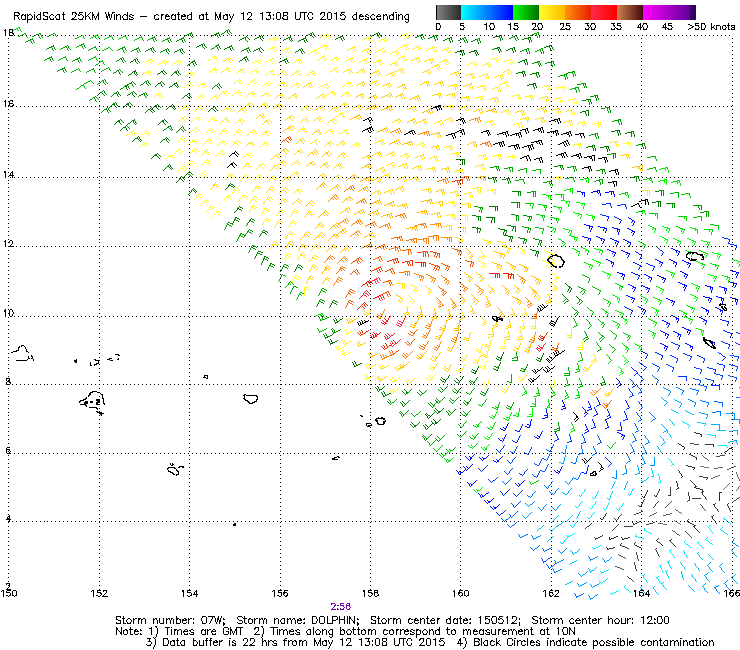Click the "4" latitude axis label
740x650 pixels.
[8, 519]
